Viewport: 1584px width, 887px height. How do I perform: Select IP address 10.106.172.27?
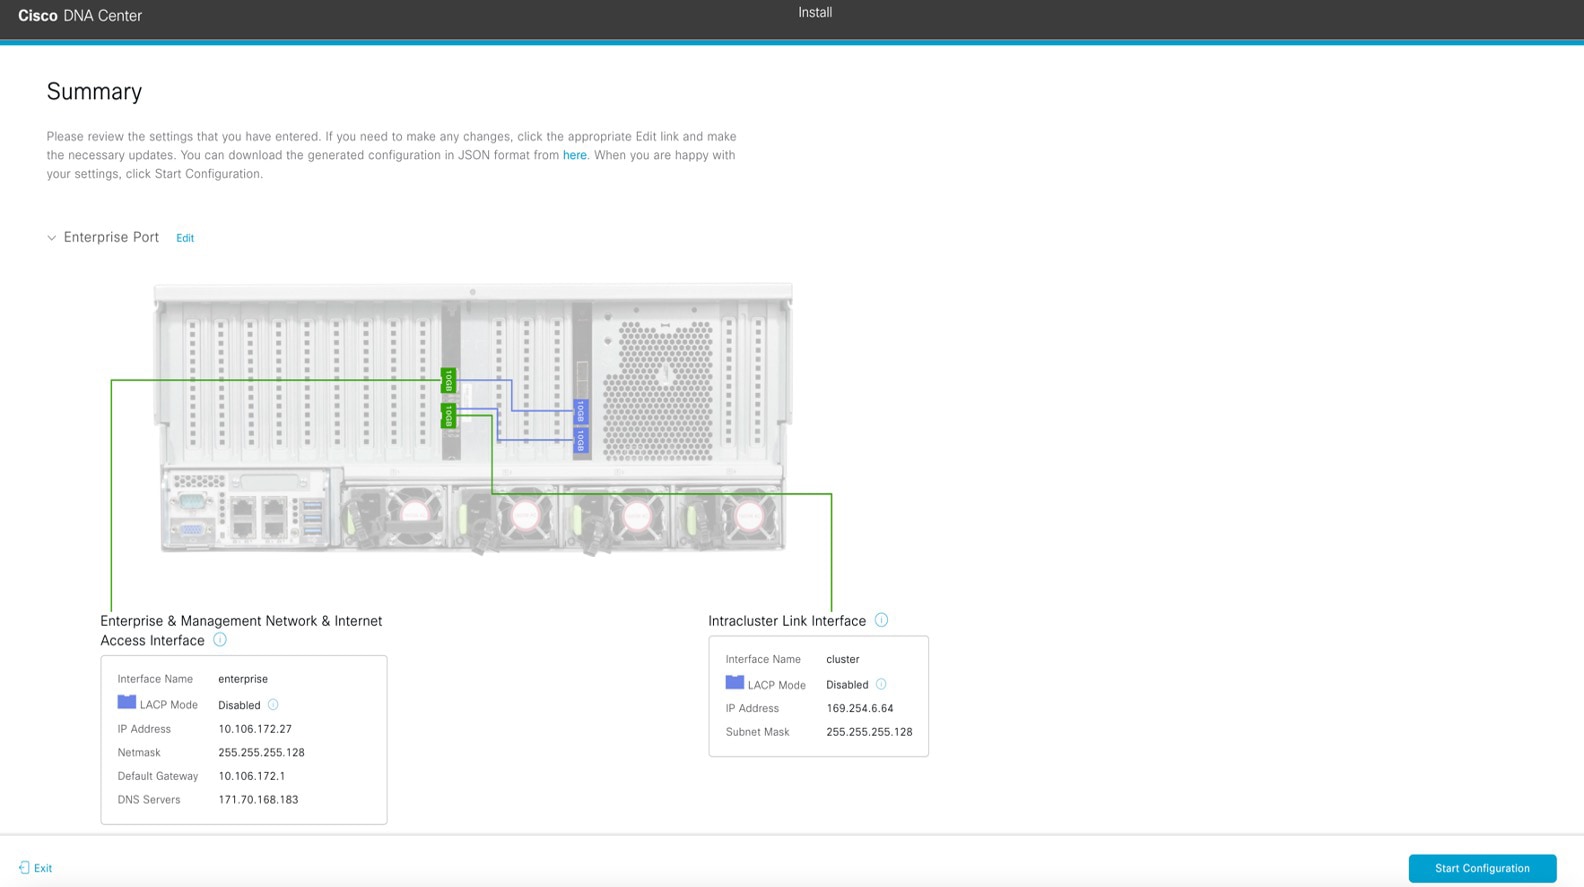click(255, 729)
